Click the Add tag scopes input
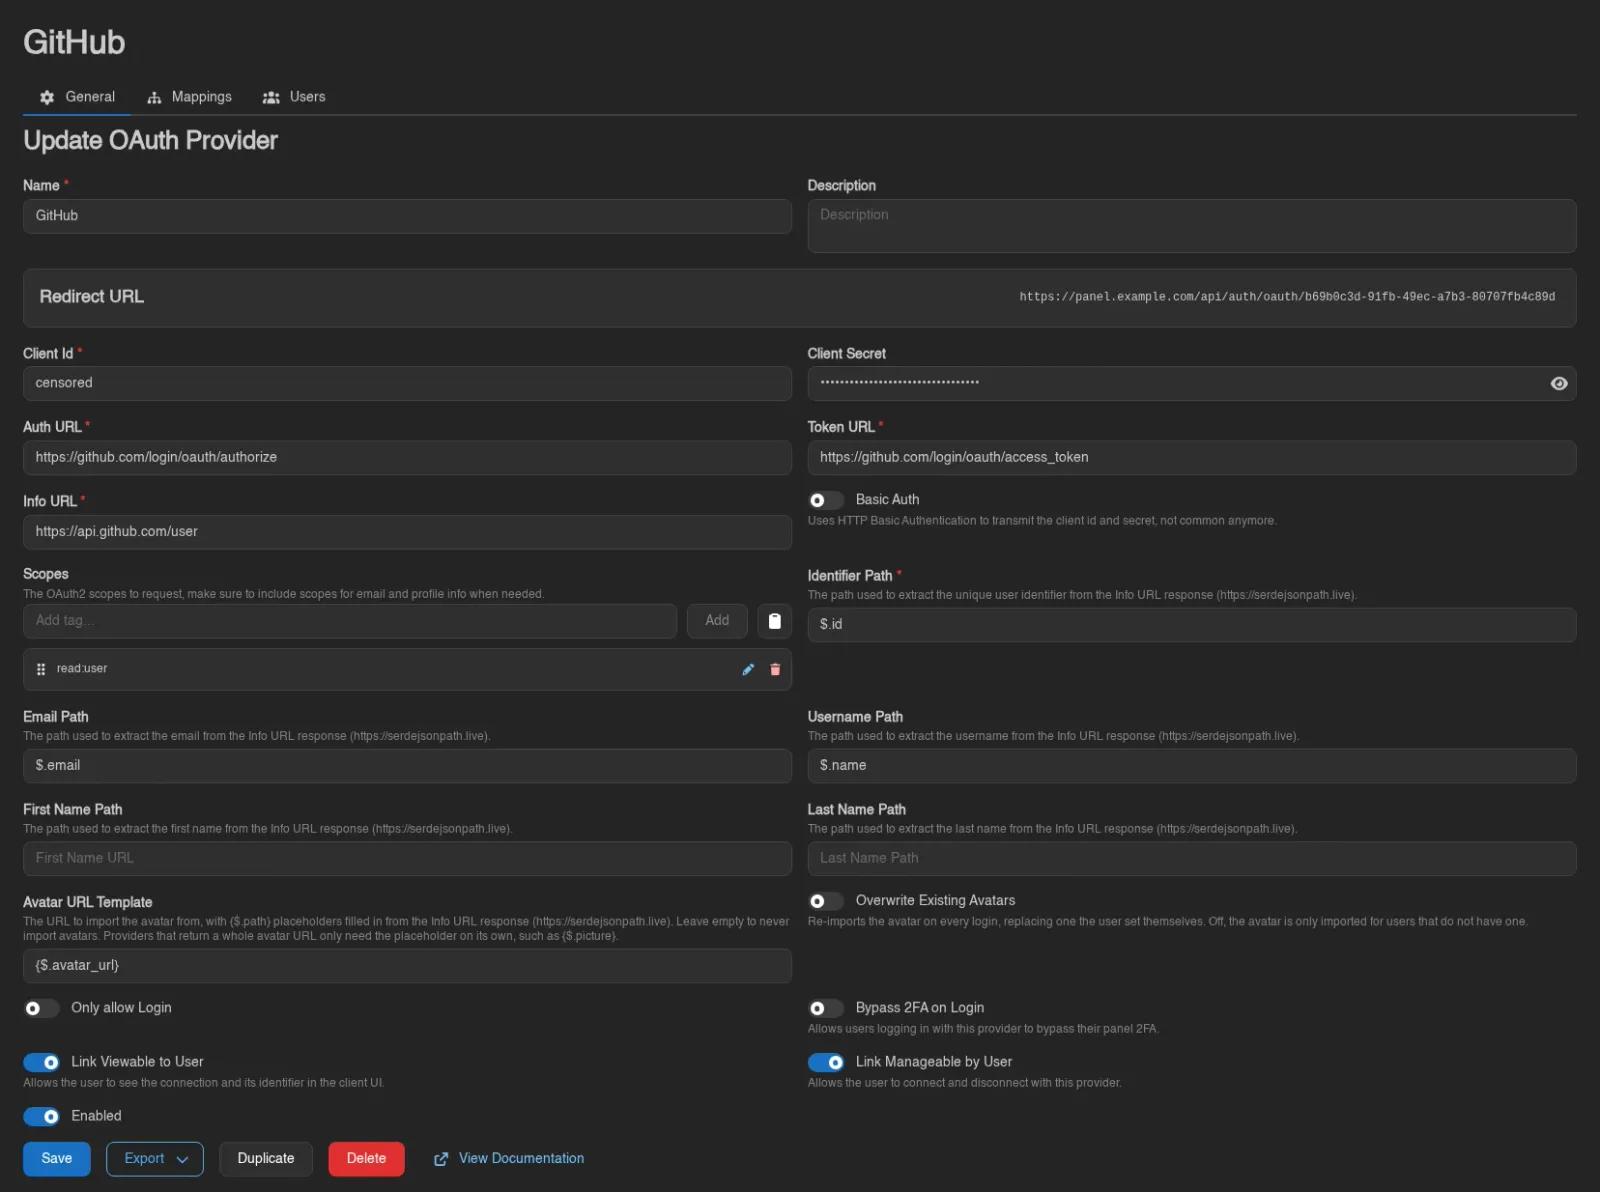 click(350, 621)
